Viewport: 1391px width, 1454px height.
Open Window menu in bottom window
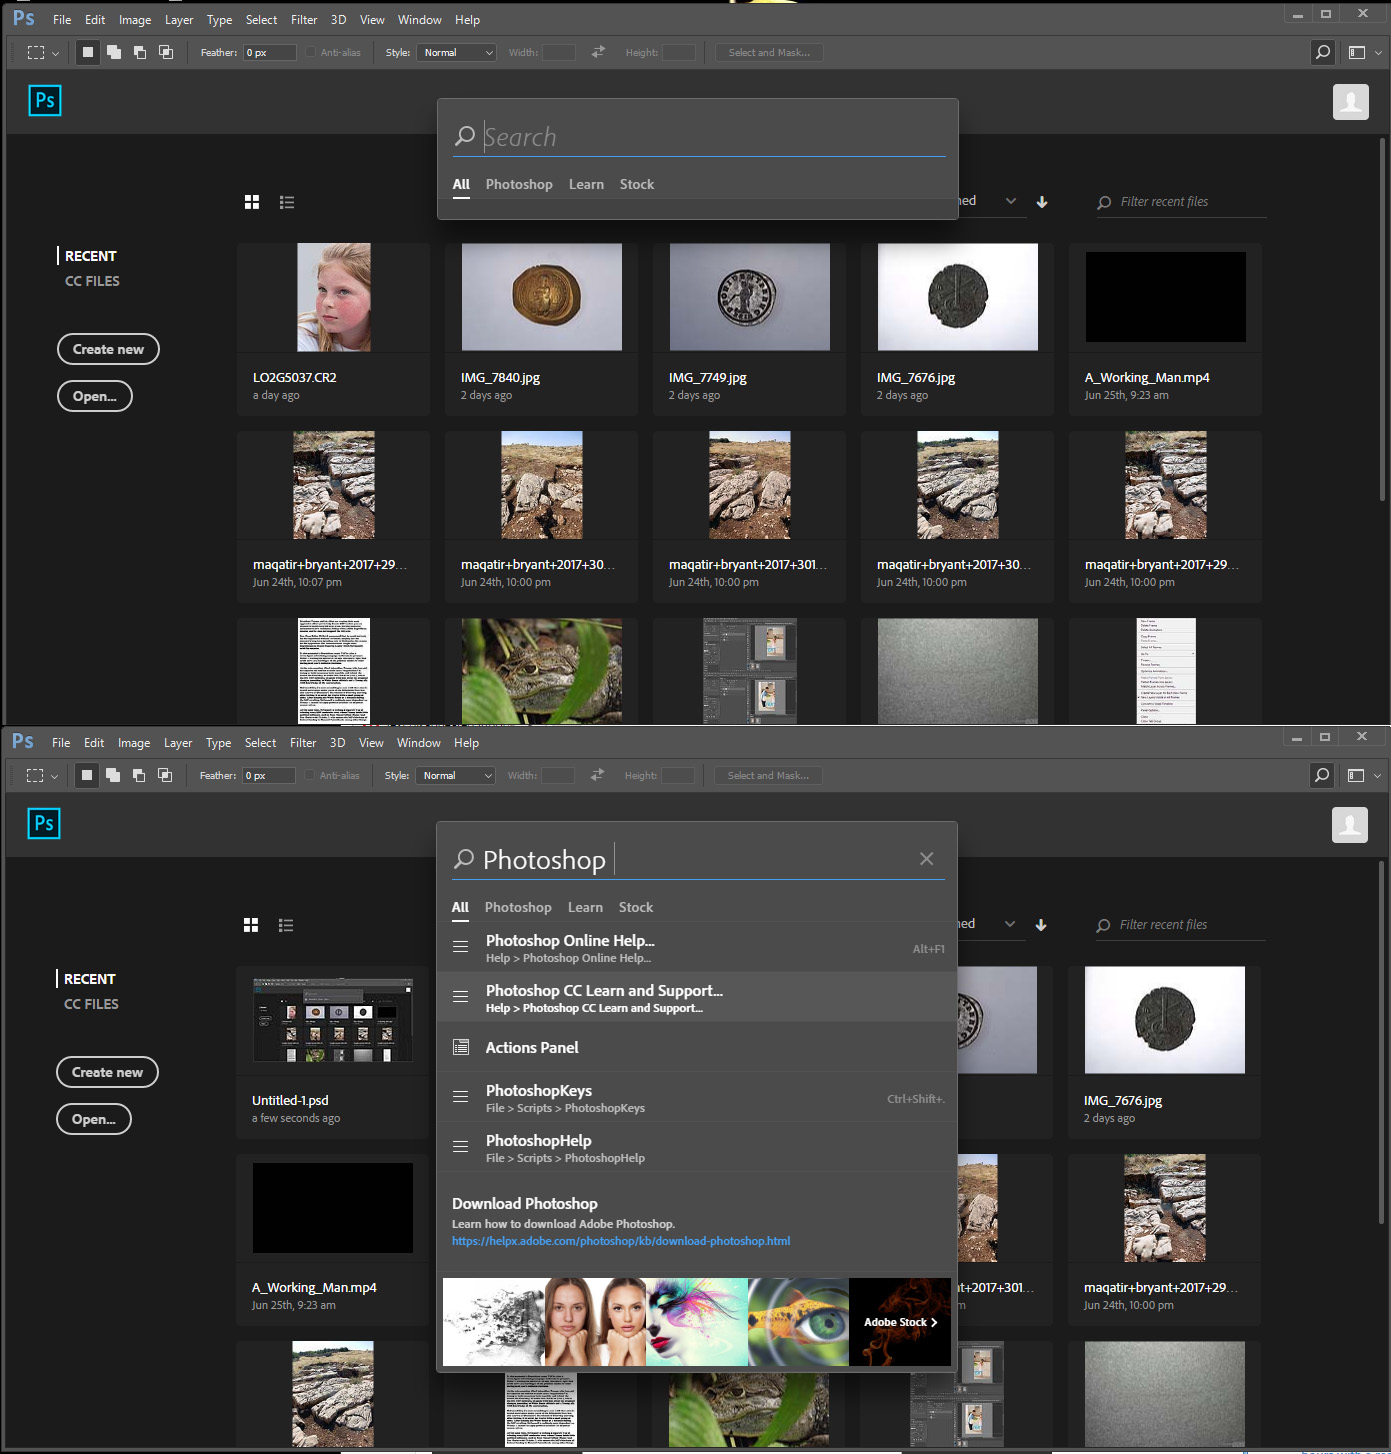pyautogui.click(x=419, y=743)
